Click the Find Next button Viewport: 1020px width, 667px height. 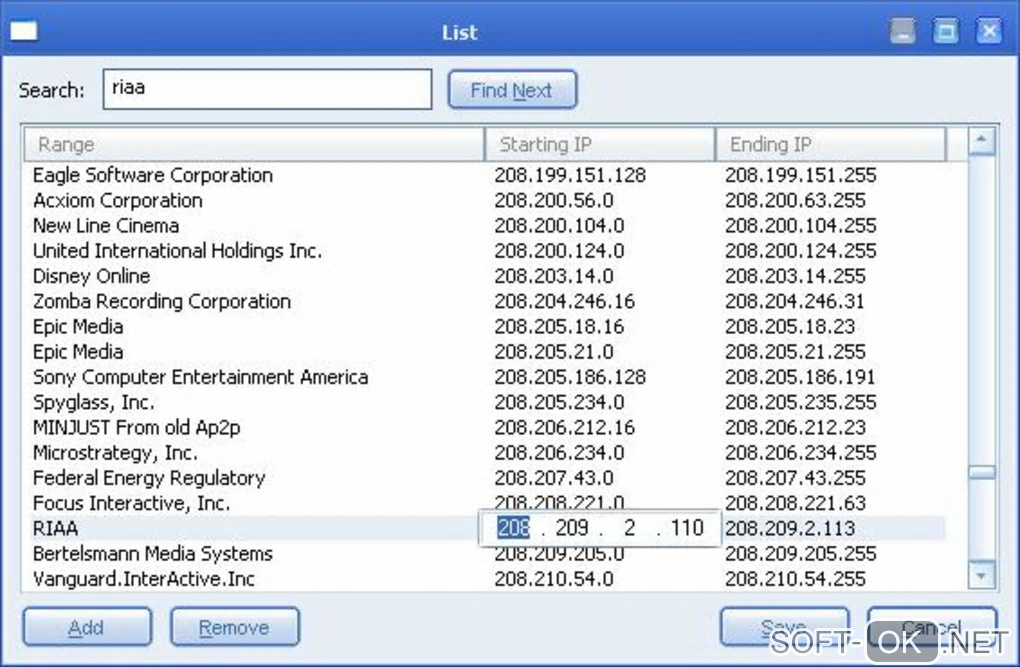(512, 90)
